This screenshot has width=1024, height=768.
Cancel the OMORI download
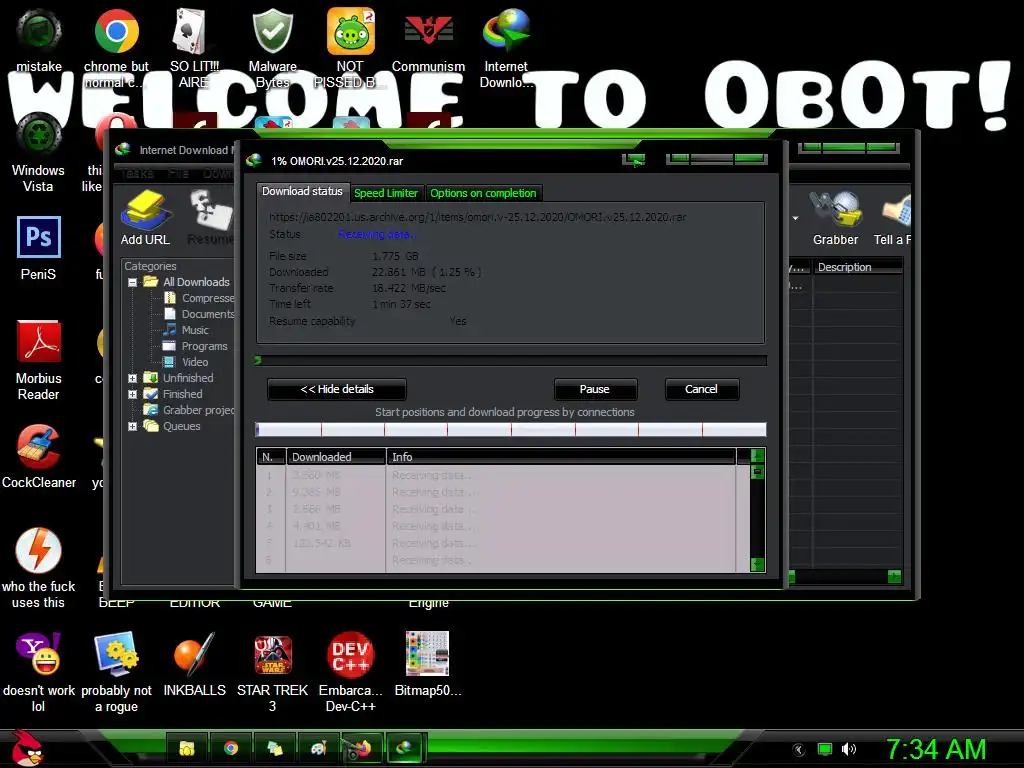(x=701, y=389)
